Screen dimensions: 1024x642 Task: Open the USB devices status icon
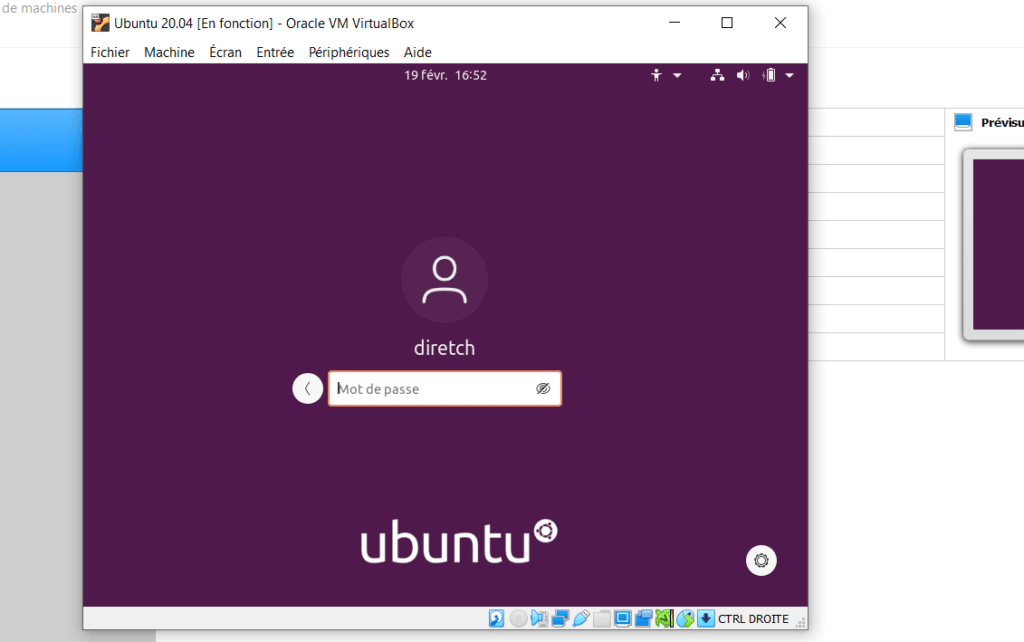tap(581, 618)
